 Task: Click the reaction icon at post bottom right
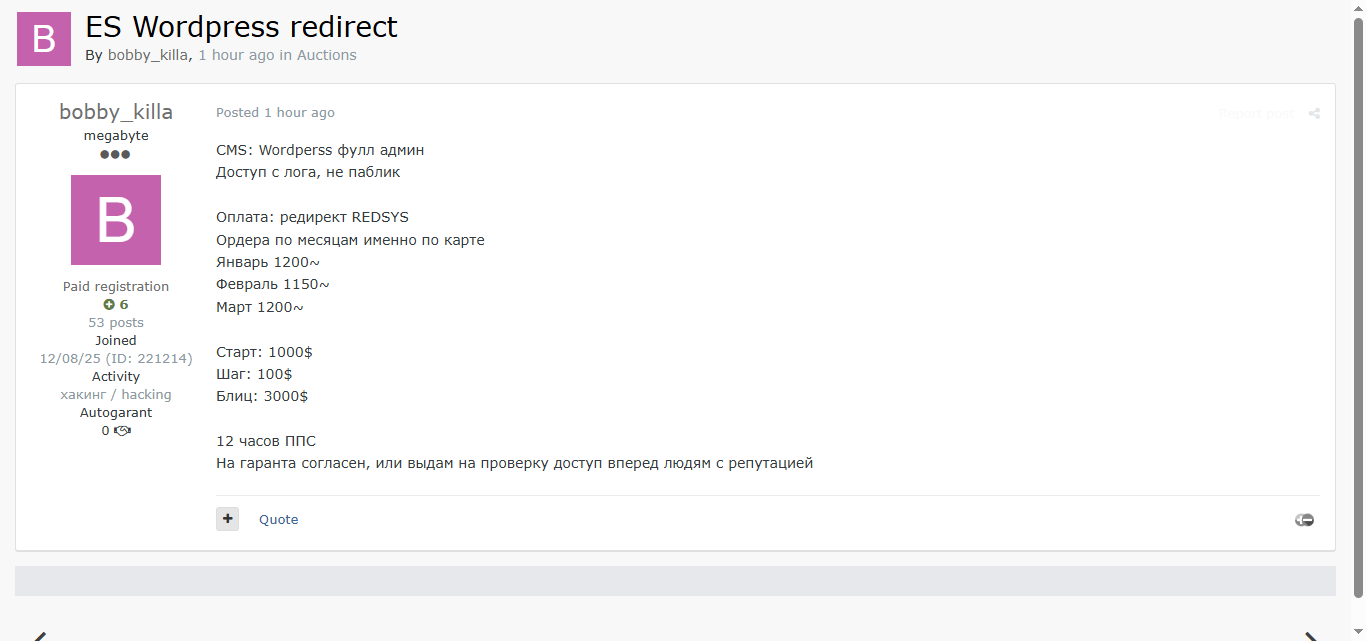(1304, 520)
